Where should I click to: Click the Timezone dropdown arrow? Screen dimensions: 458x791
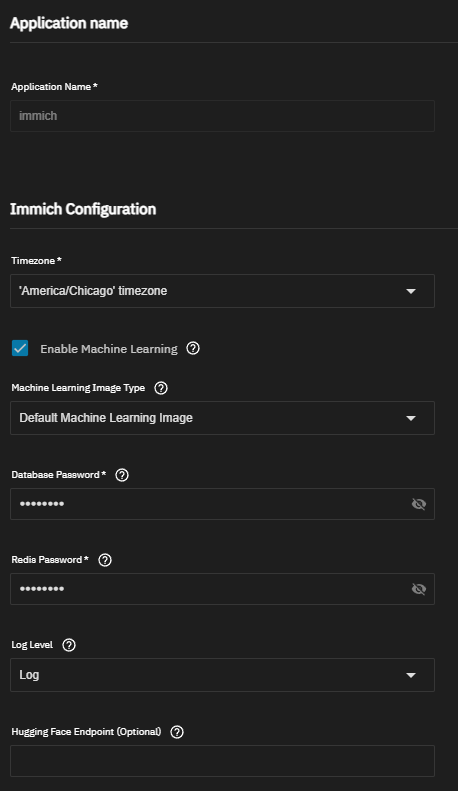click(411, 291)
